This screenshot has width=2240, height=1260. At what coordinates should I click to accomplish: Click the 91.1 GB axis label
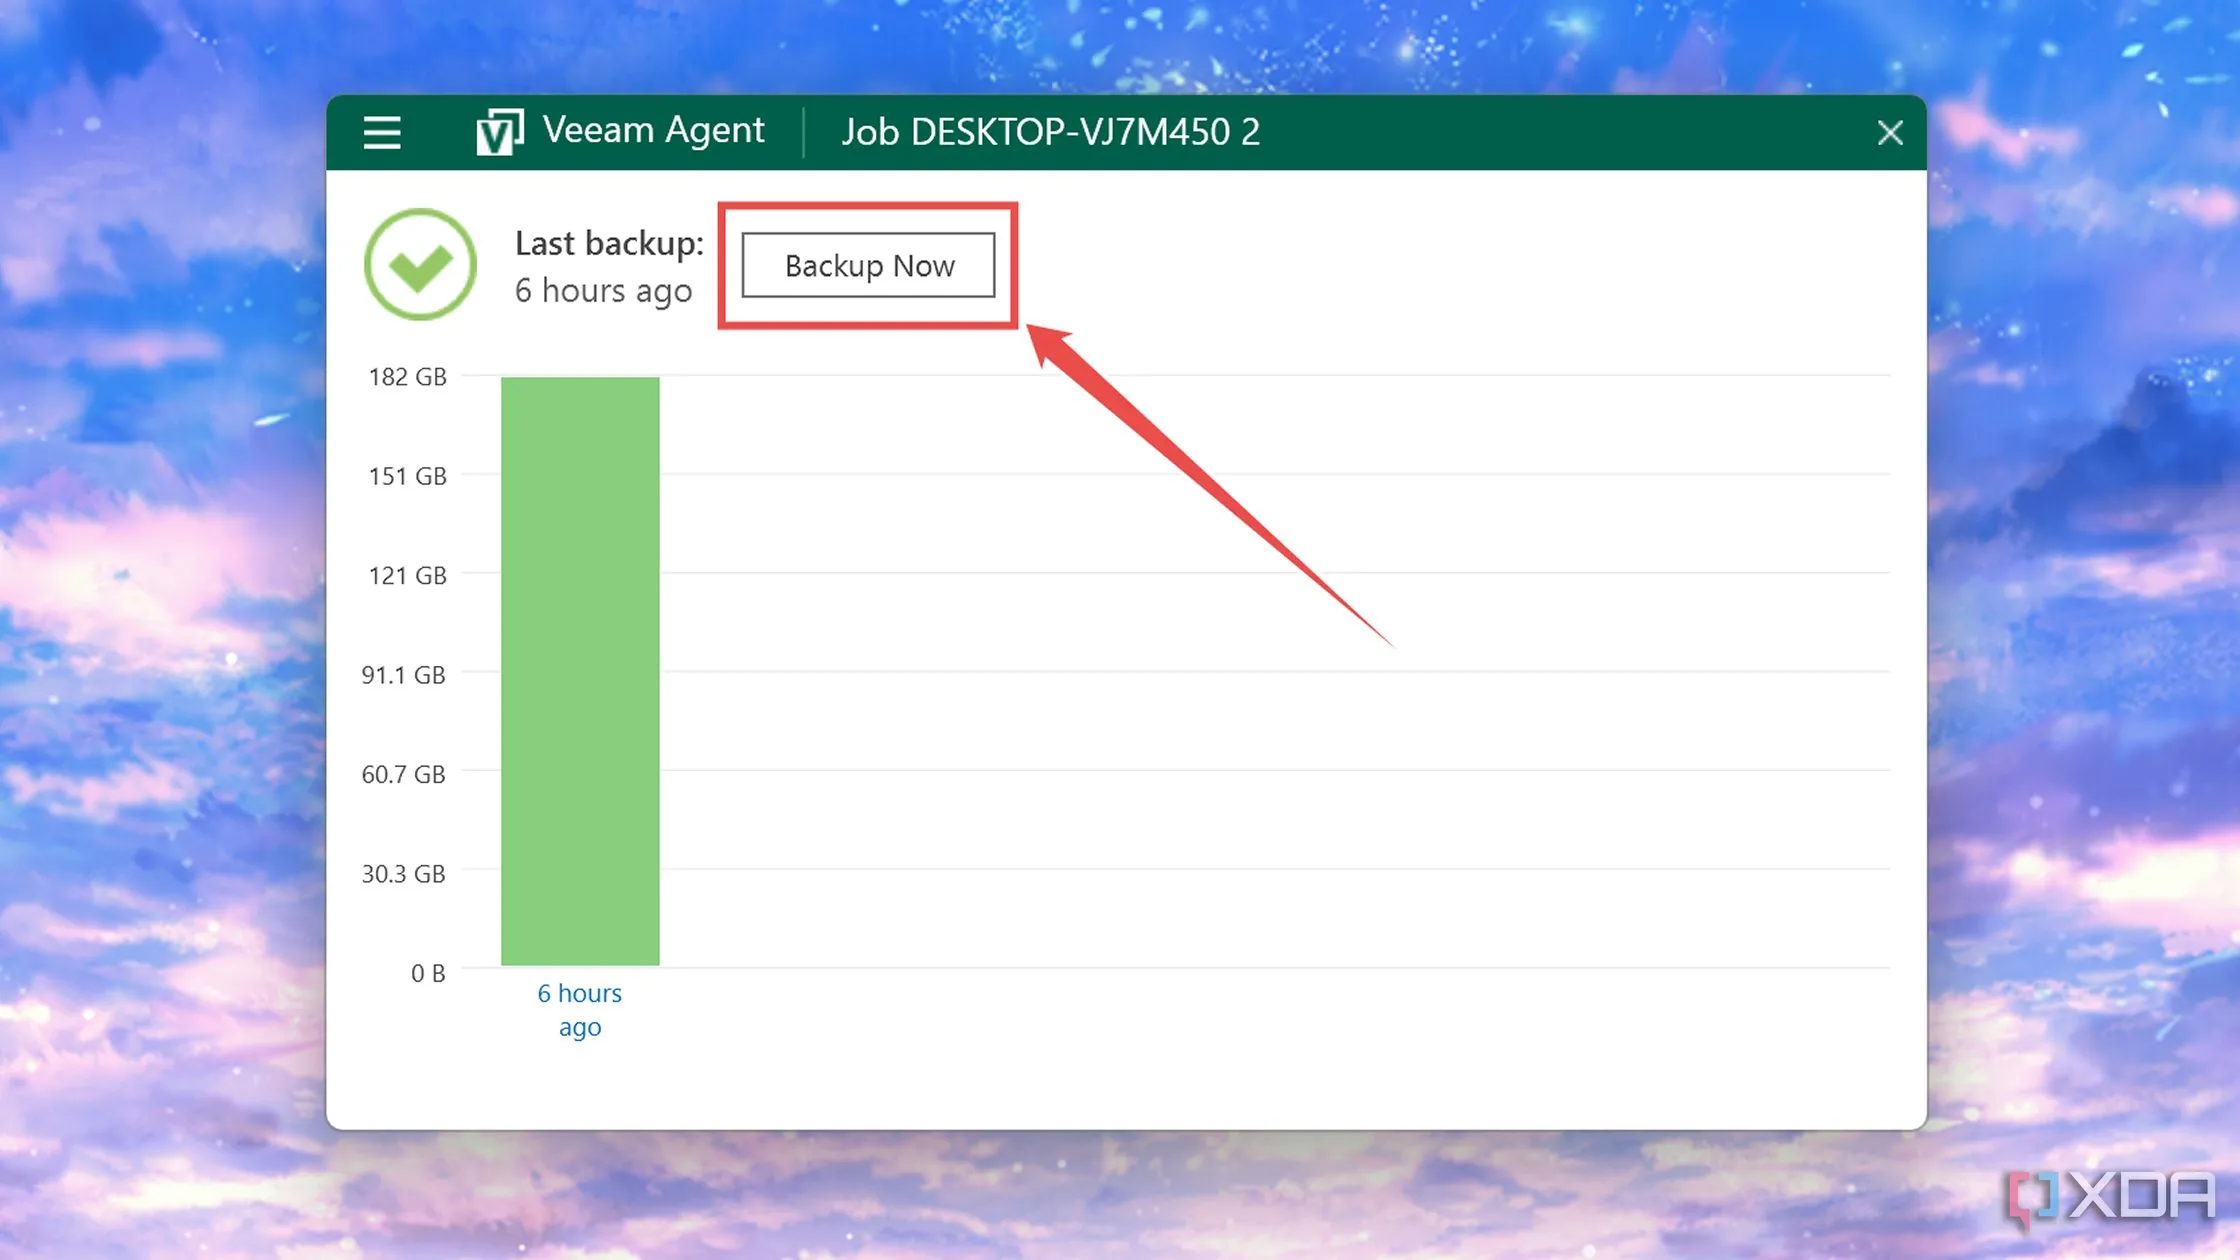pos(403,675)
